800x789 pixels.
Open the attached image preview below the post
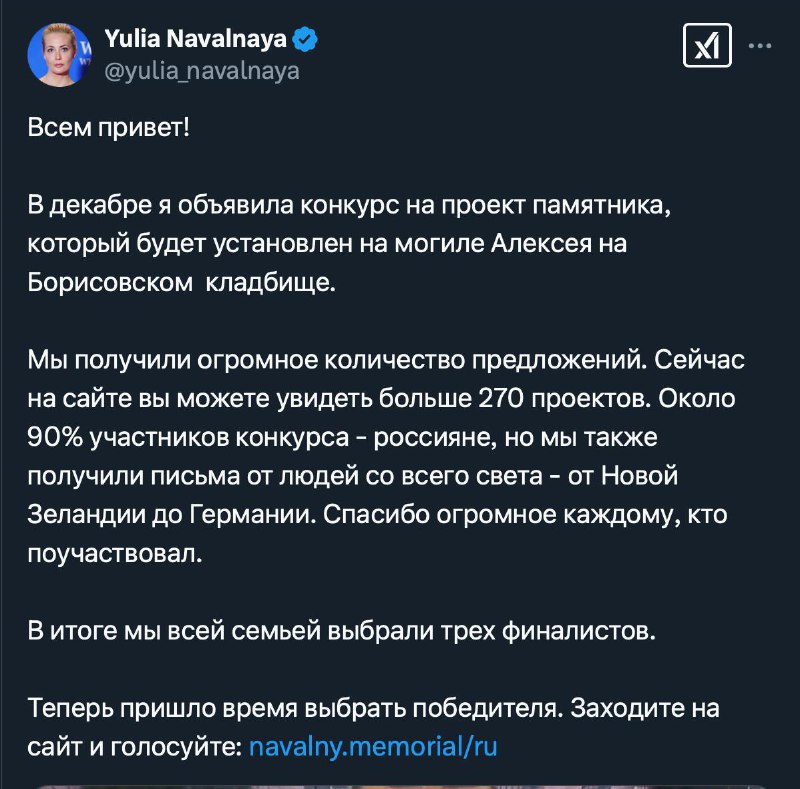click(400, 786)
